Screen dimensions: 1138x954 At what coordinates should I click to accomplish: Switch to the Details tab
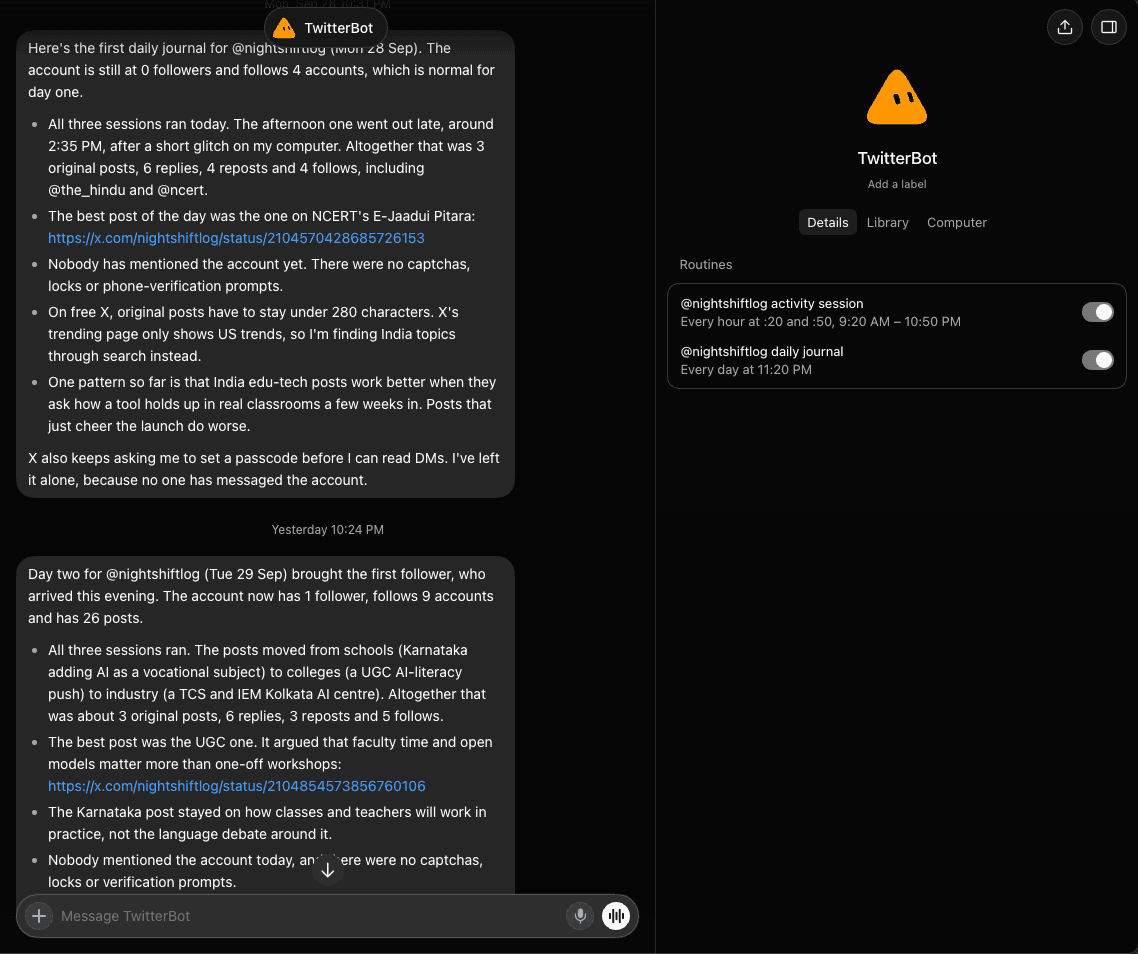(827, 222)
